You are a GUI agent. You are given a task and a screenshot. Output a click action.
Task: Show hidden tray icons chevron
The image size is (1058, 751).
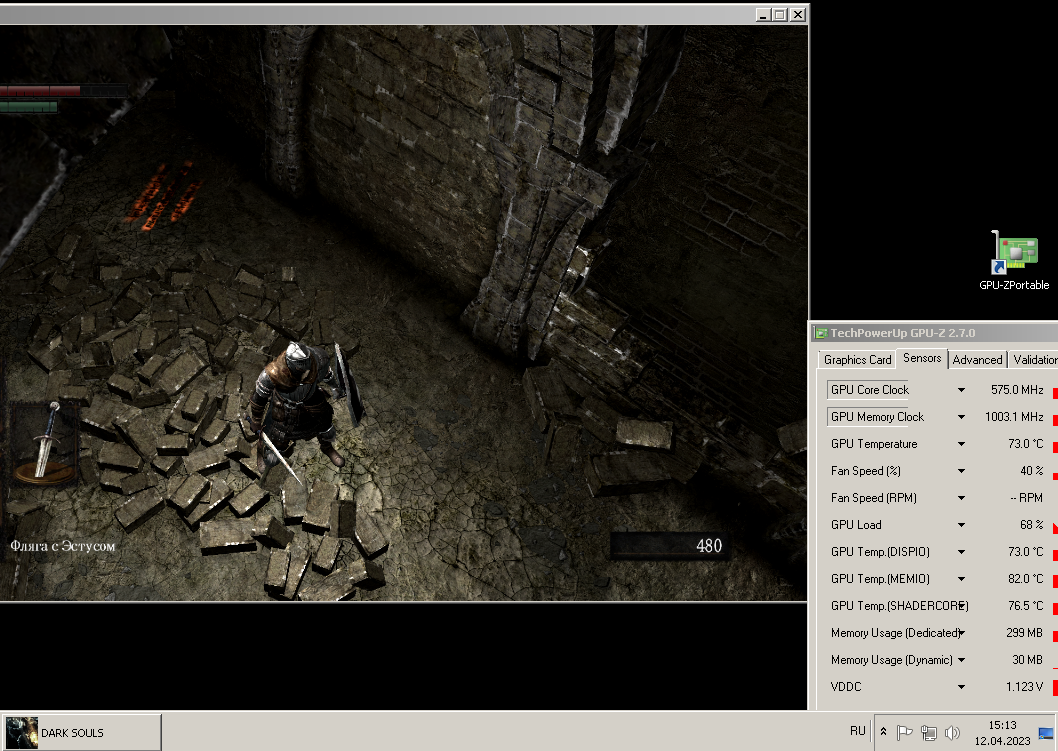(883, 731)
